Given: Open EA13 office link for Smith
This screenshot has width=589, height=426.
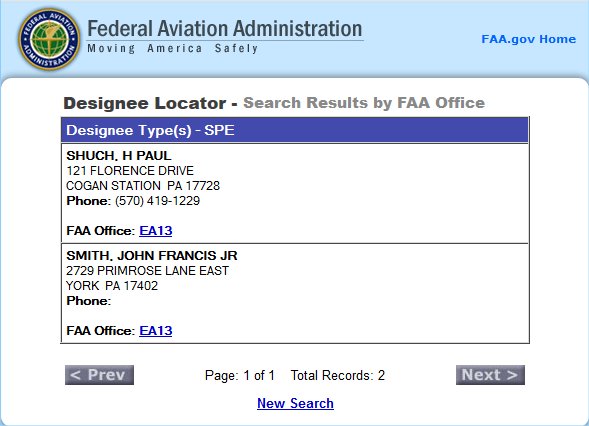Looking at the screenshot, I should coord(156,331).
